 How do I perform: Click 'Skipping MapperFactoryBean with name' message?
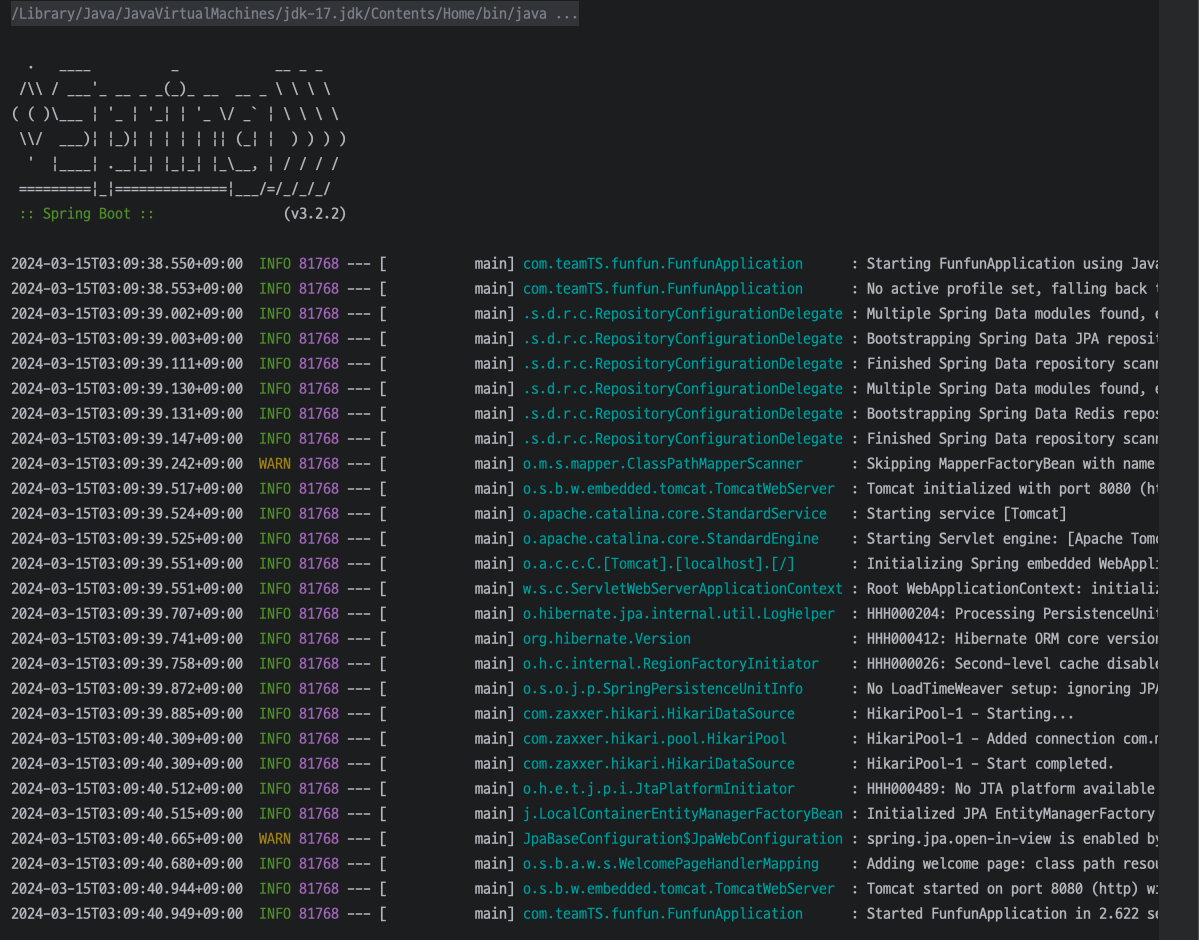coord(1010,464)
